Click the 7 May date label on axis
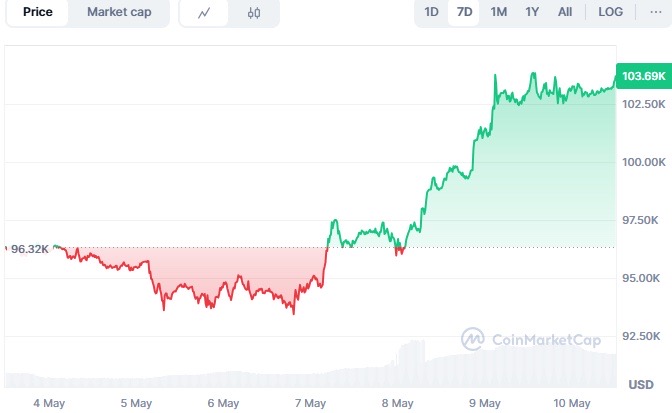This screenshot has height=413, width=672. (310, 403)
